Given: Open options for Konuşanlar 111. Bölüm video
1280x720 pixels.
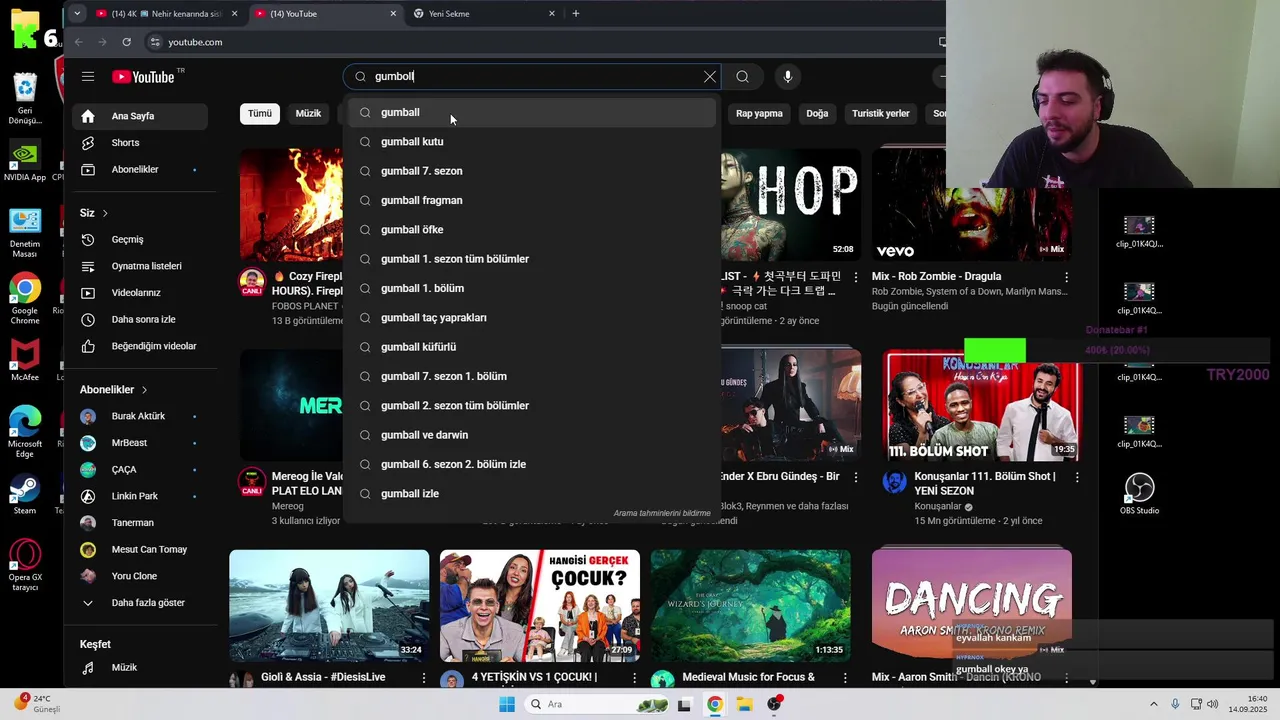Looking at the screenshot, I should click(x=1077, y=478).
